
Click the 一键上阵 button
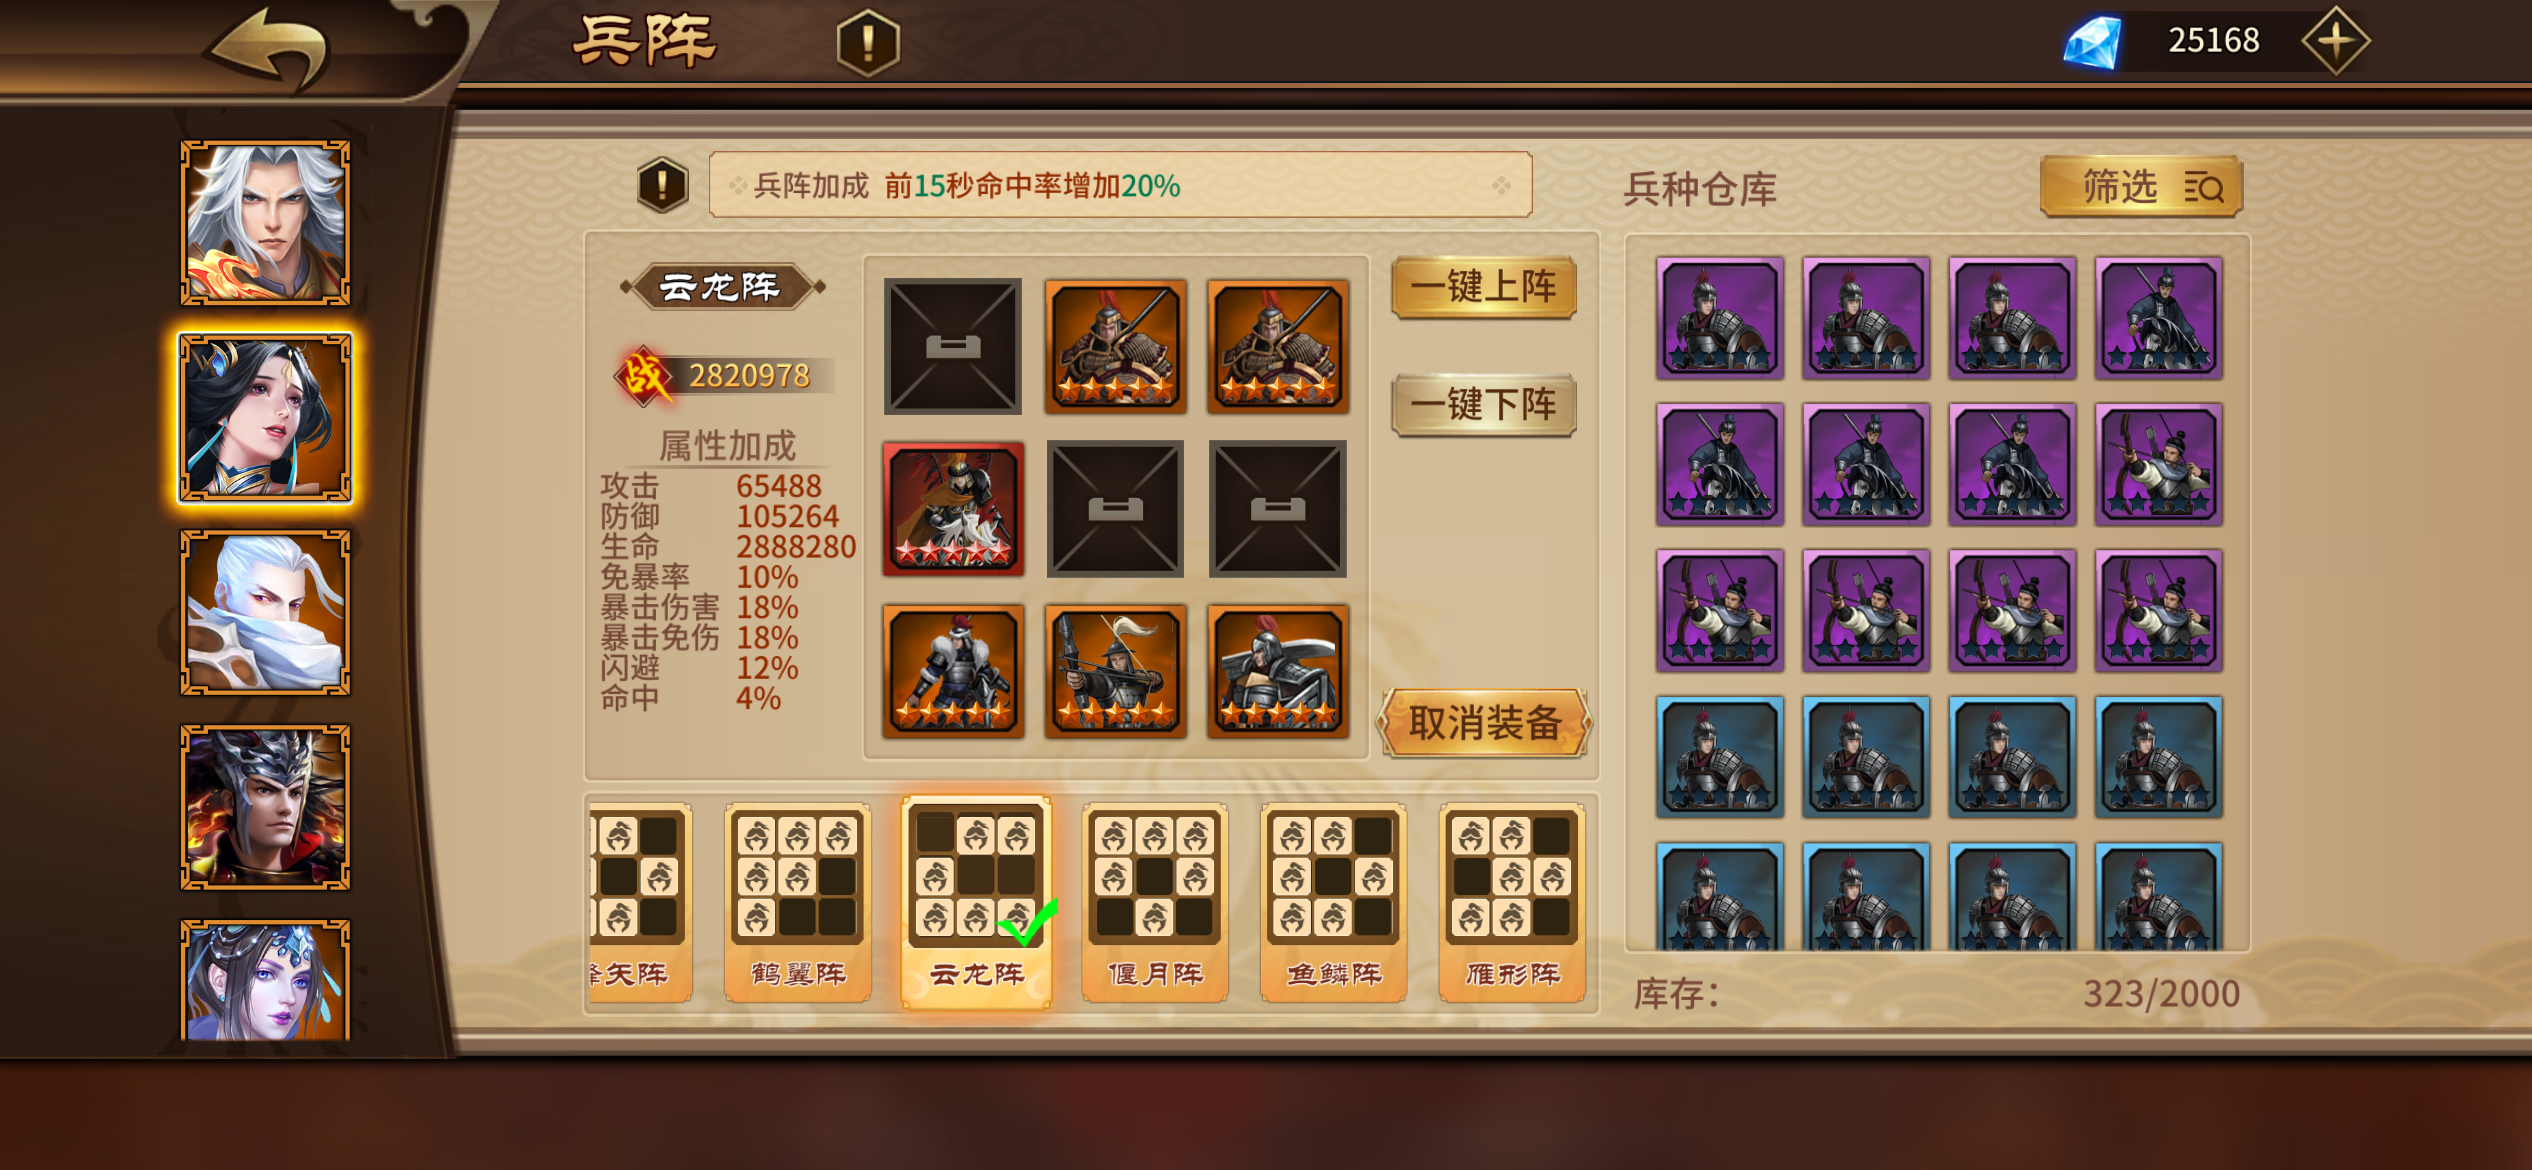coord(1484,287)
